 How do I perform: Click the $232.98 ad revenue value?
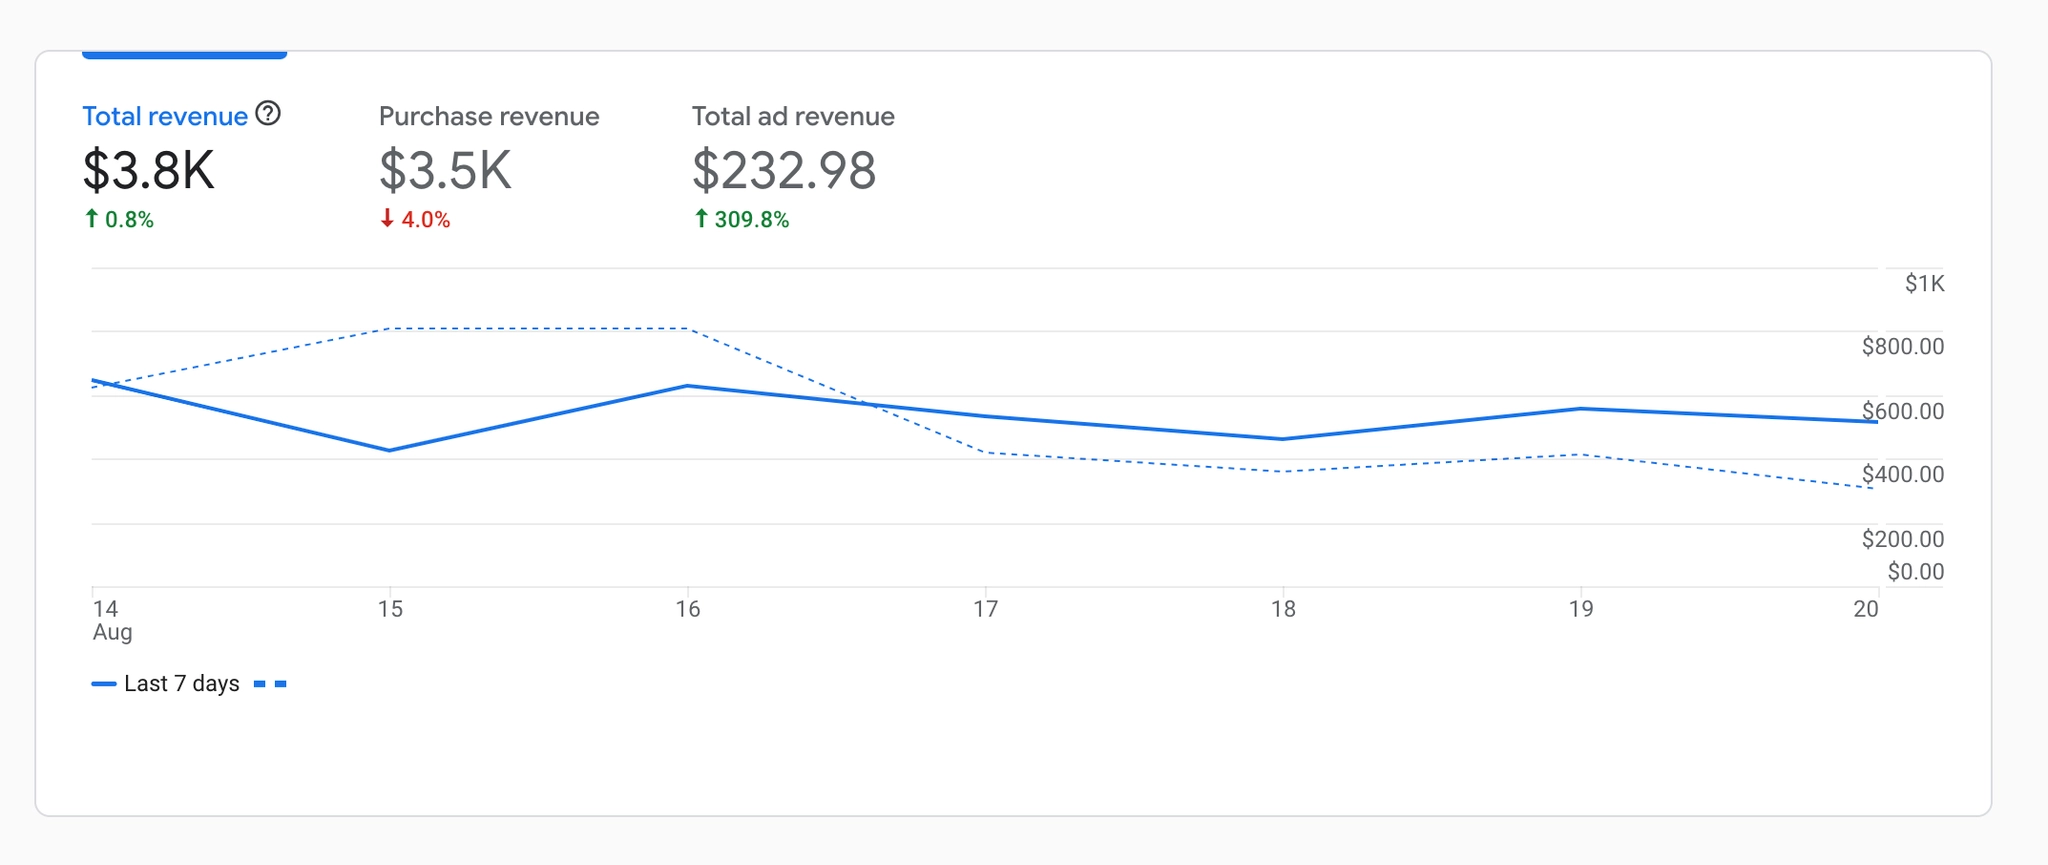click(784, 170)
